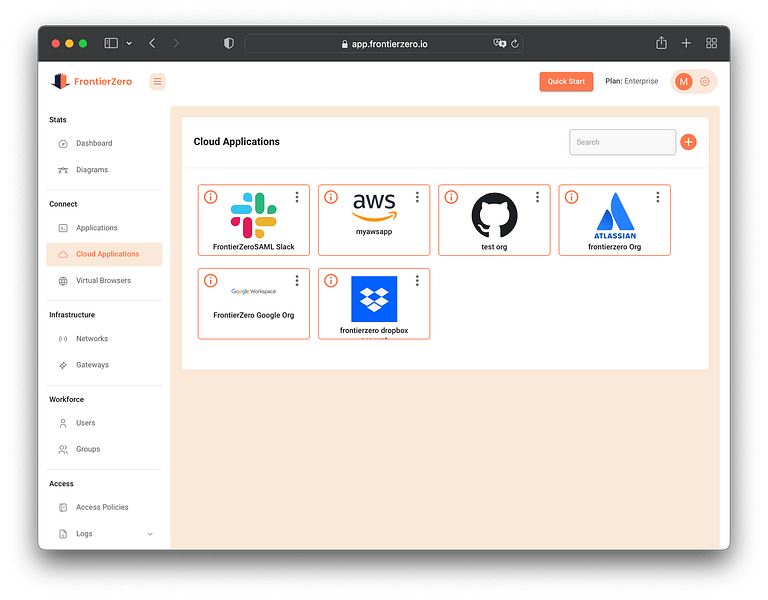This screenshot has height=600, width=768.
Task: Click the frontierzero dropbox label
Action: tap(374, 331)
